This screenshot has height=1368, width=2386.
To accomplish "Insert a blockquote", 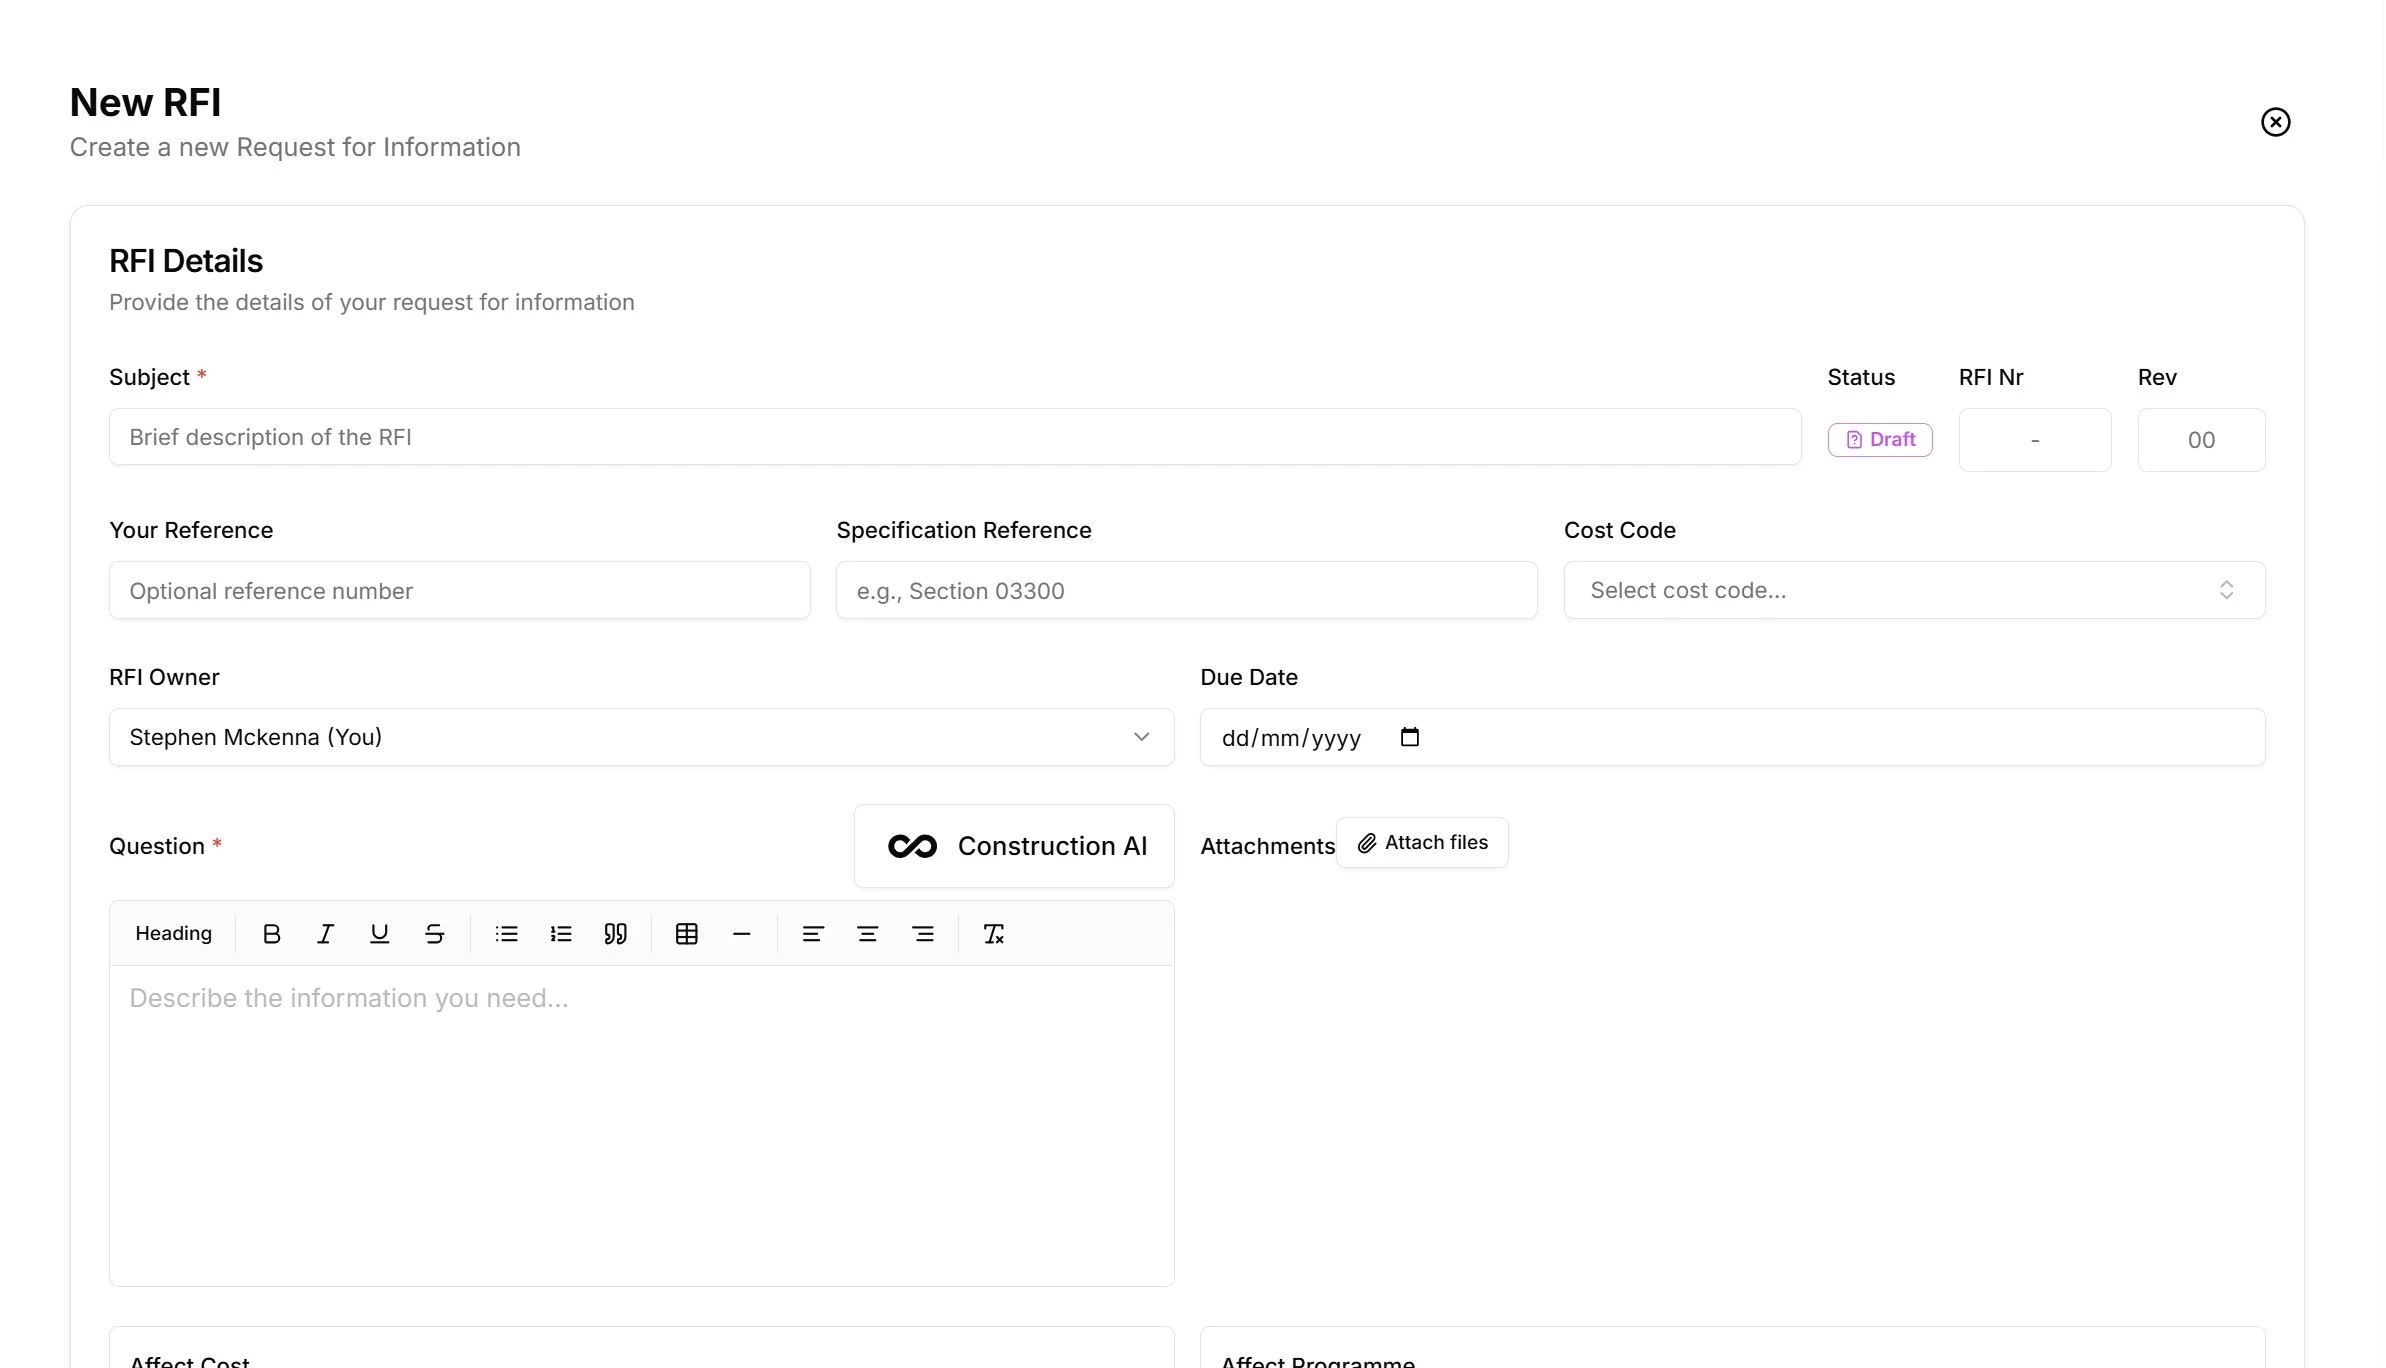I will [616, 933].
